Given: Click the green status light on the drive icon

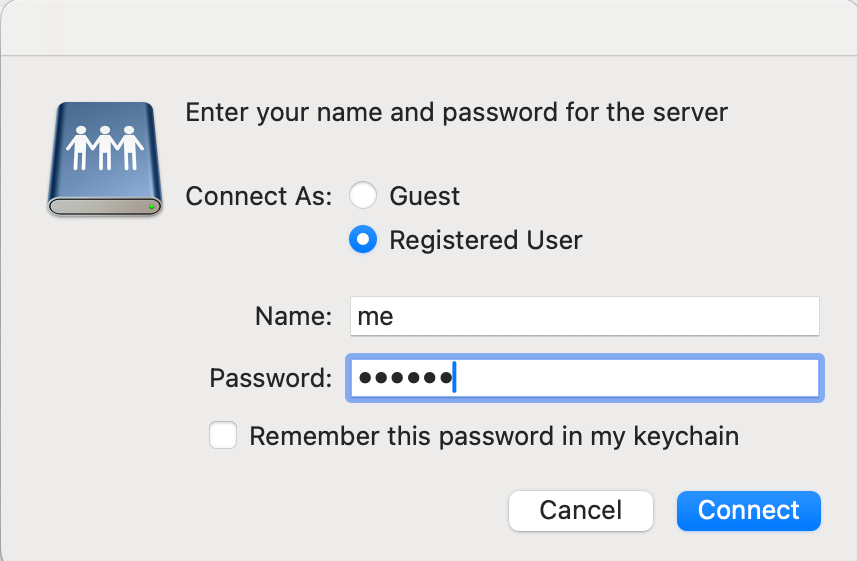Looking at the screenshot, I should coord(151,207).
